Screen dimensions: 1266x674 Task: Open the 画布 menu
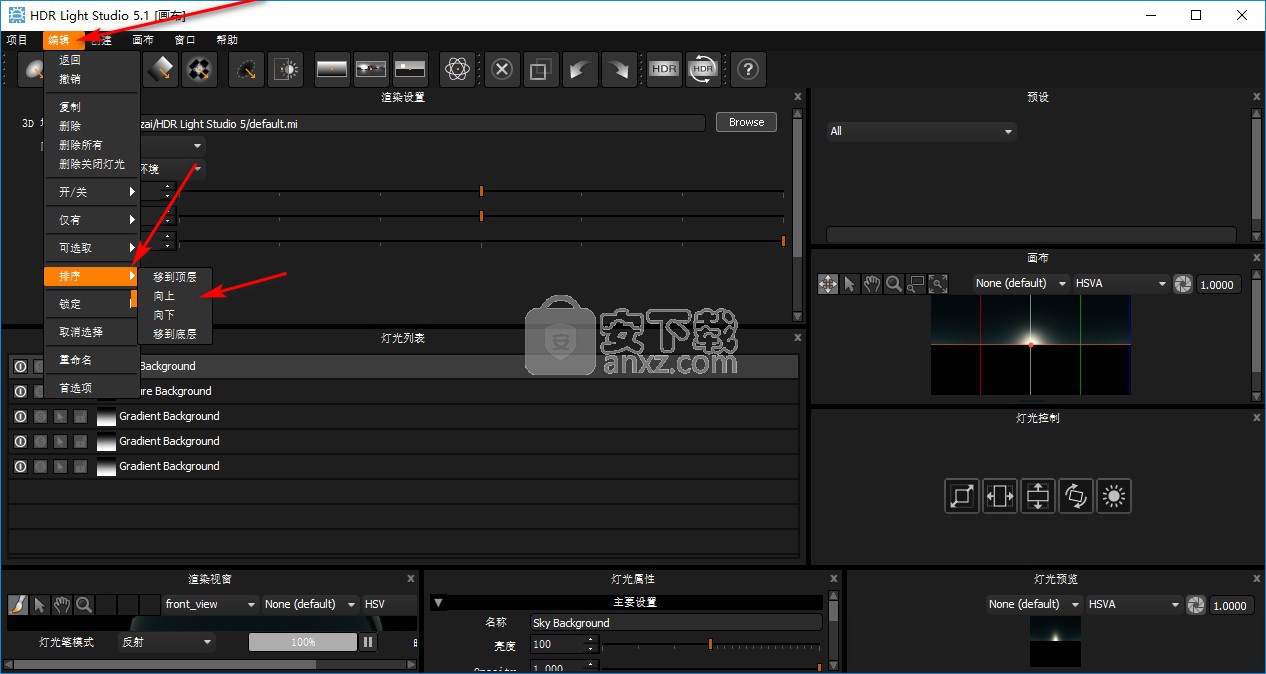coord(143,40)
